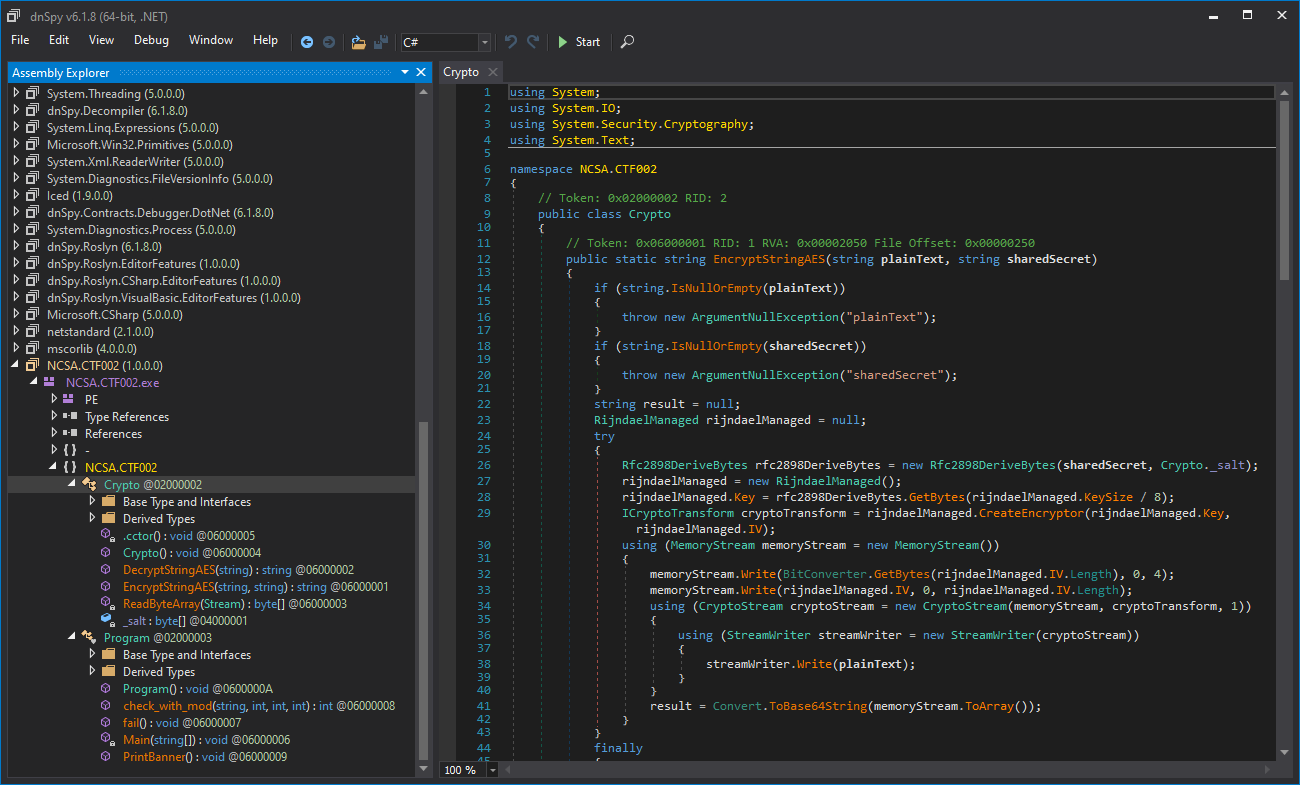This screenshot has width=1300, height=785.
Task: Close the Crypto tab
Action: pyautogui.click(x=493, y=72)
